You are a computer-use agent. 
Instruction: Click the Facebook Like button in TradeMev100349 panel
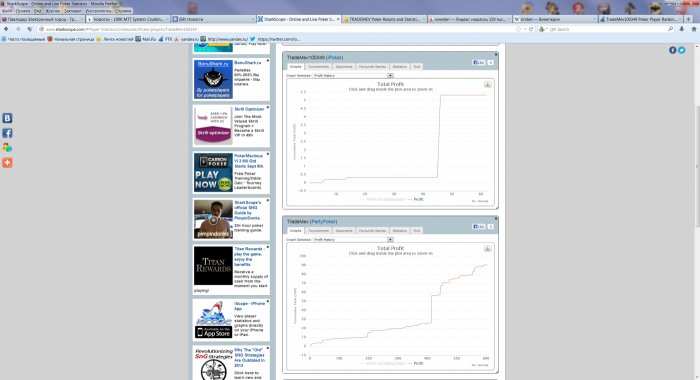pos(478,63)
